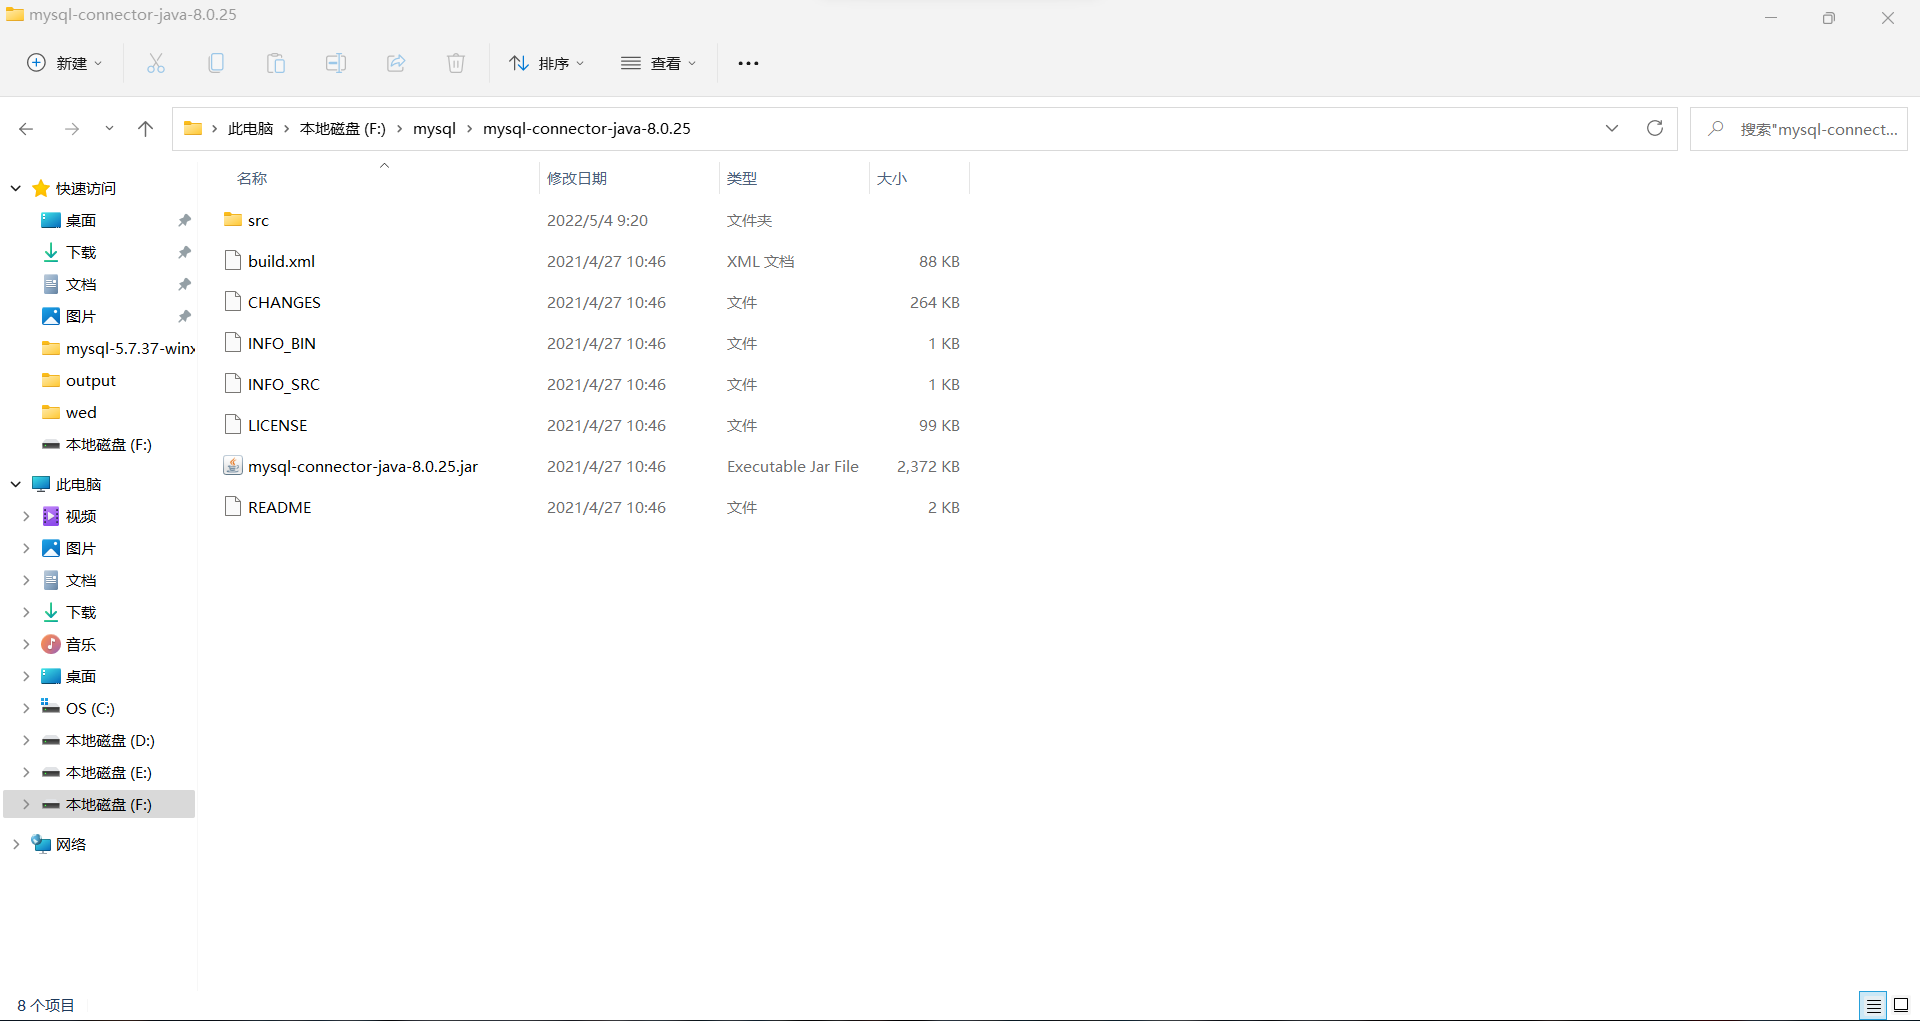Click the folder icon in address bar
This screenshot has height=1021, width=1920.
(x=193, y=128)
